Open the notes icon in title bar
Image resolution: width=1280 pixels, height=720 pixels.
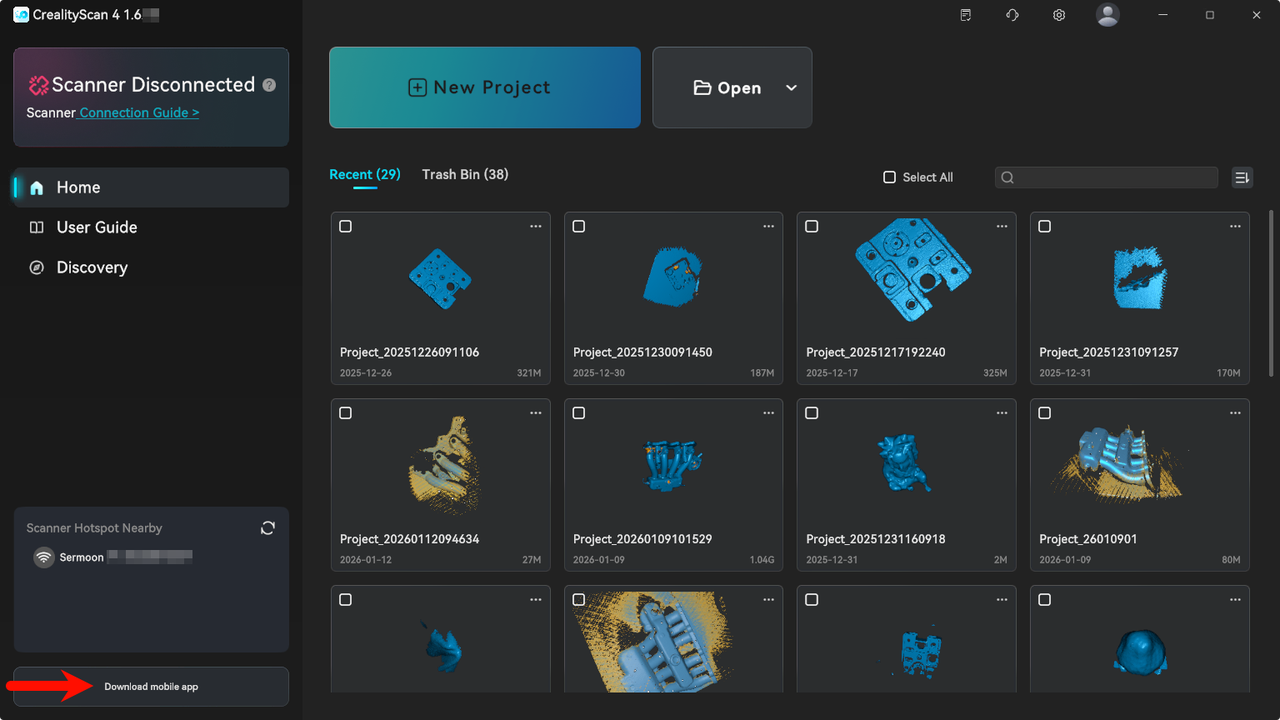click(x=965, y=15)
